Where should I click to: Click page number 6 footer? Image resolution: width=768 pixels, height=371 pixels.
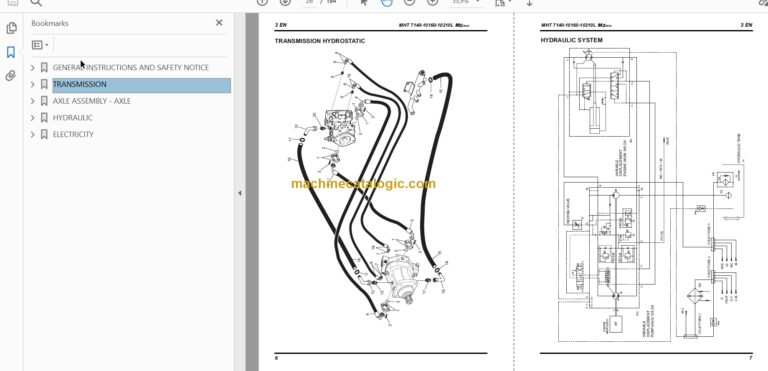click(x=276, y=358)
